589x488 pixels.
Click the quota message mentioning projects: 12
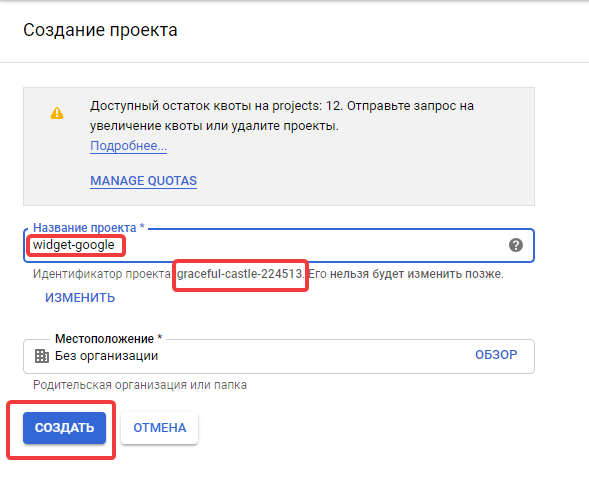(x=282, y=116)
